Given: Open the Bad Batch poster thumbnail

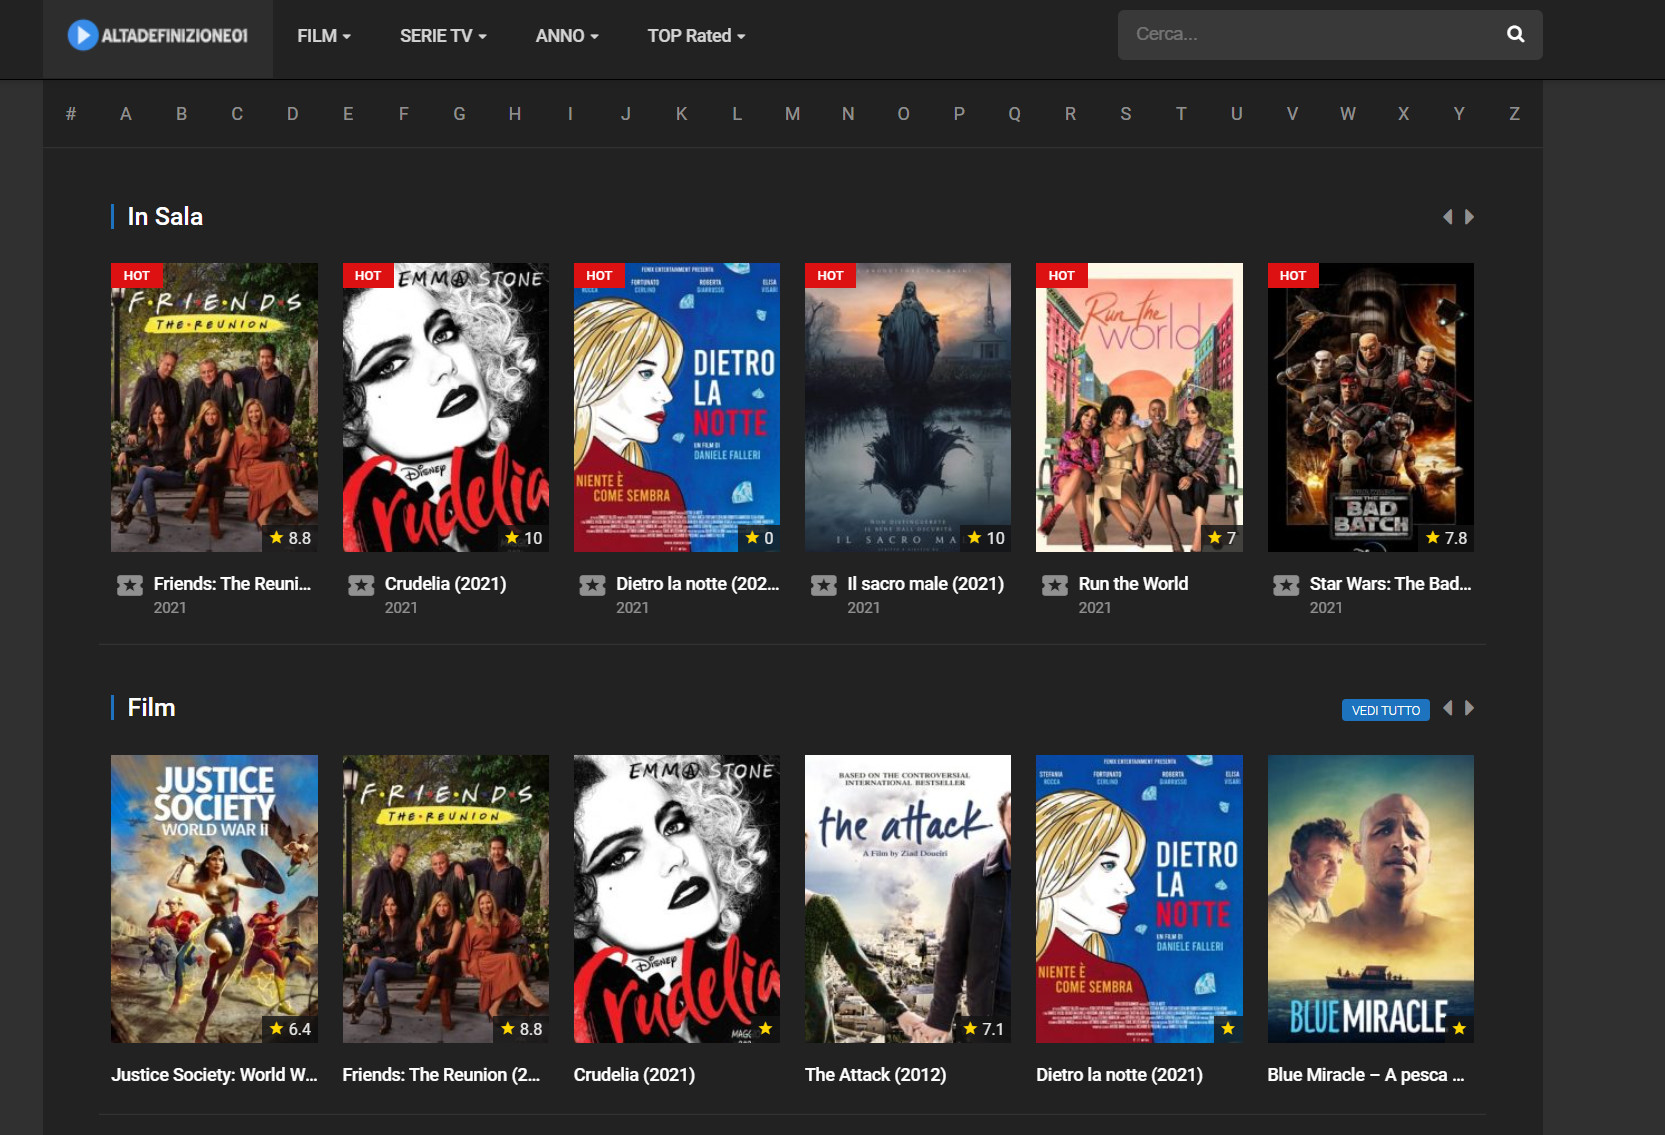Looking at the screenshot, I should [x=1370, y=407].
